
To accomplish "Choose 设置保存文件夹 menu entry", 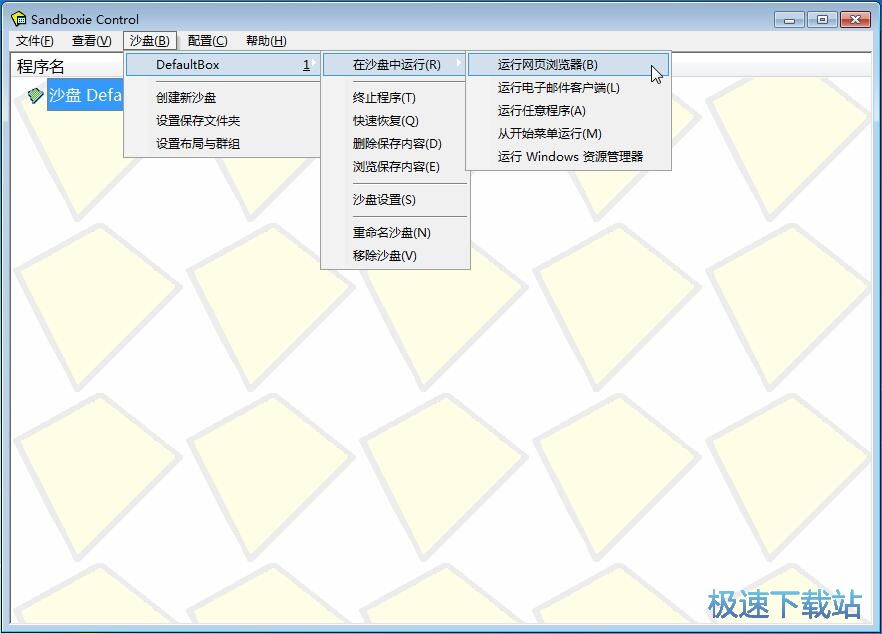I will click(223, 120).
